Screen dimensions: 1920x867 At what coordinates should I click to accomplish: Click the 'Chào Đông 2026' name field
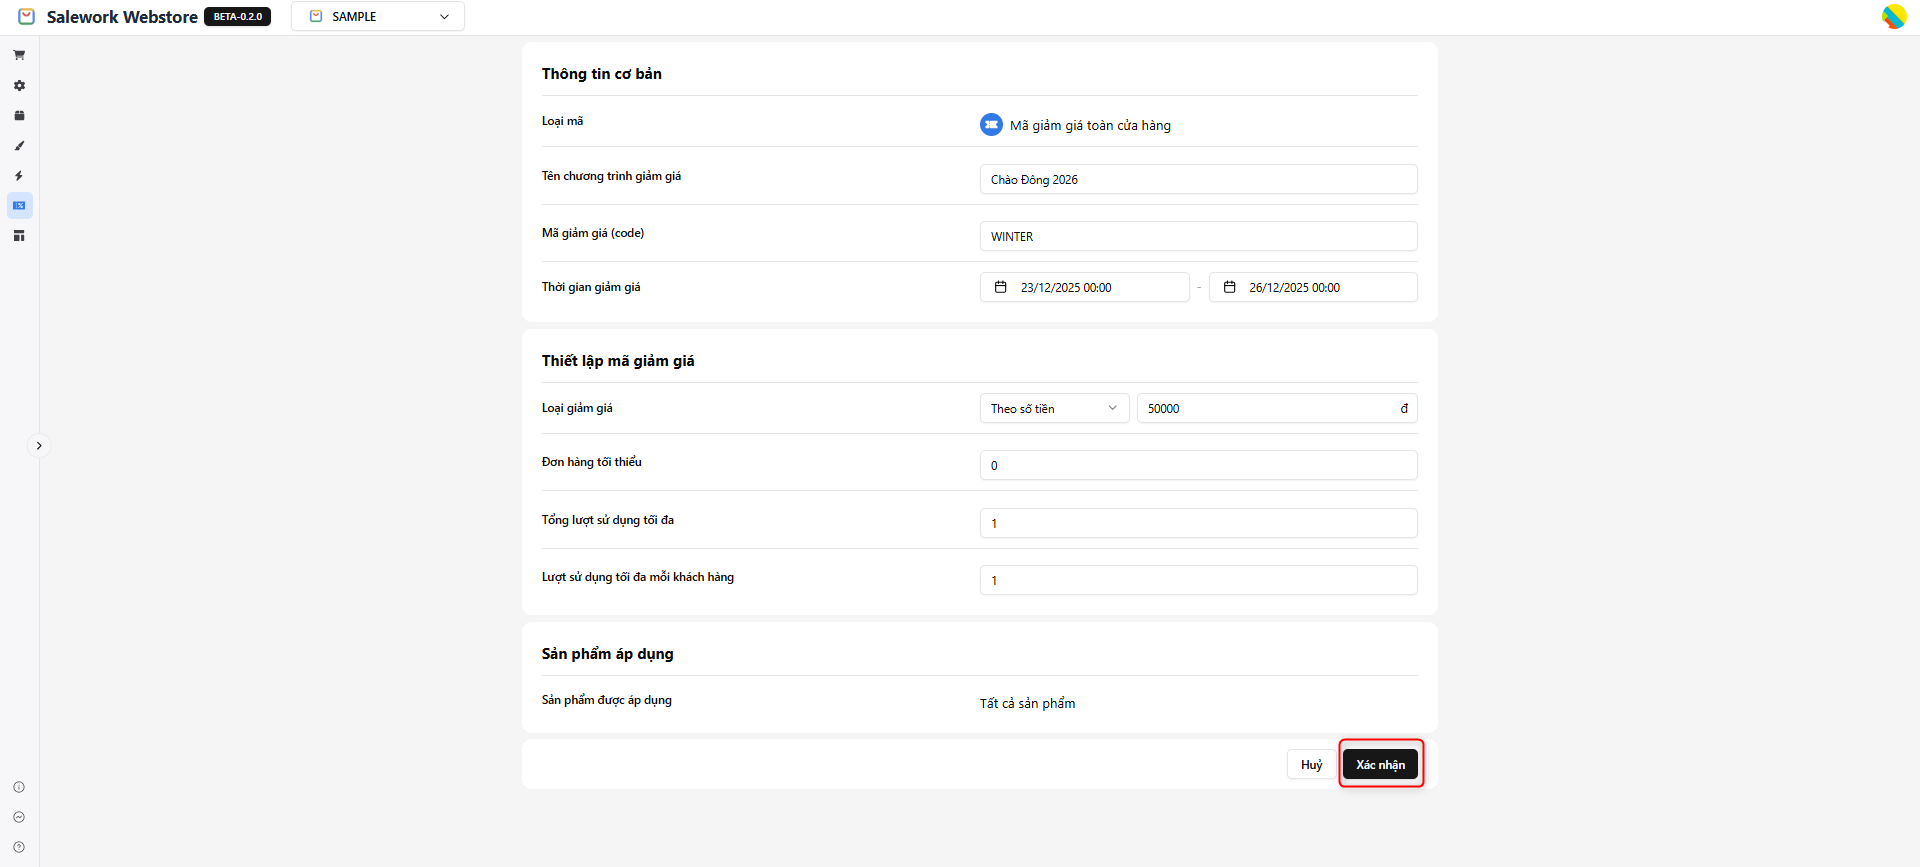pyautogui.click(x=1198, y=180)
